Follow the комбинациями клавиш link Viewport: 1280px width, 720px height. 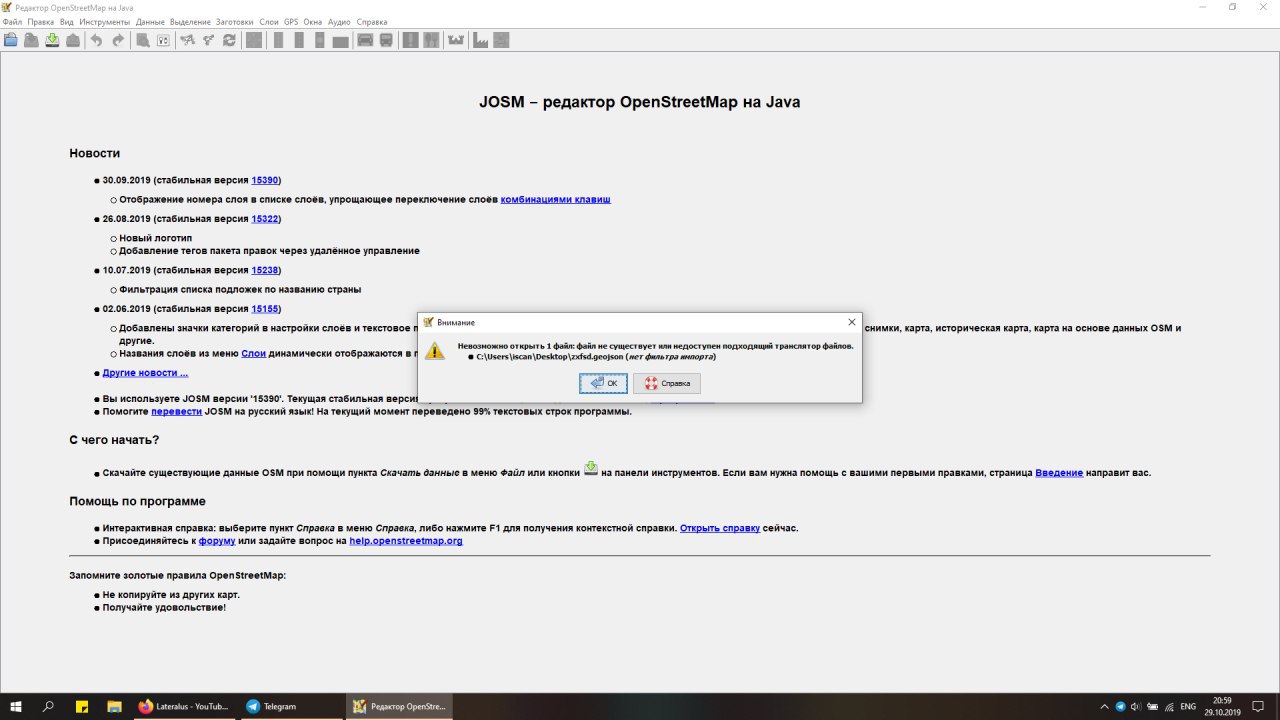pos(555,199)
